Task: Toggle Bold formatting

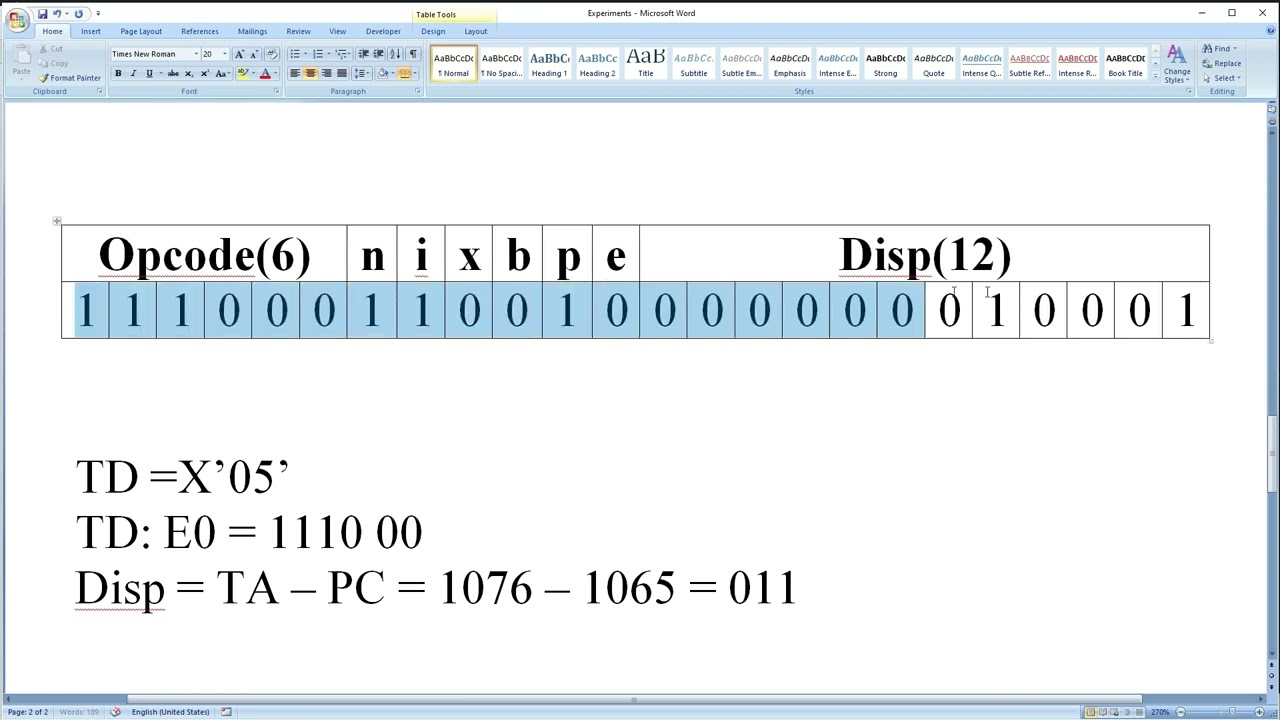Action: pyautogui.click(x=118, y=74)
